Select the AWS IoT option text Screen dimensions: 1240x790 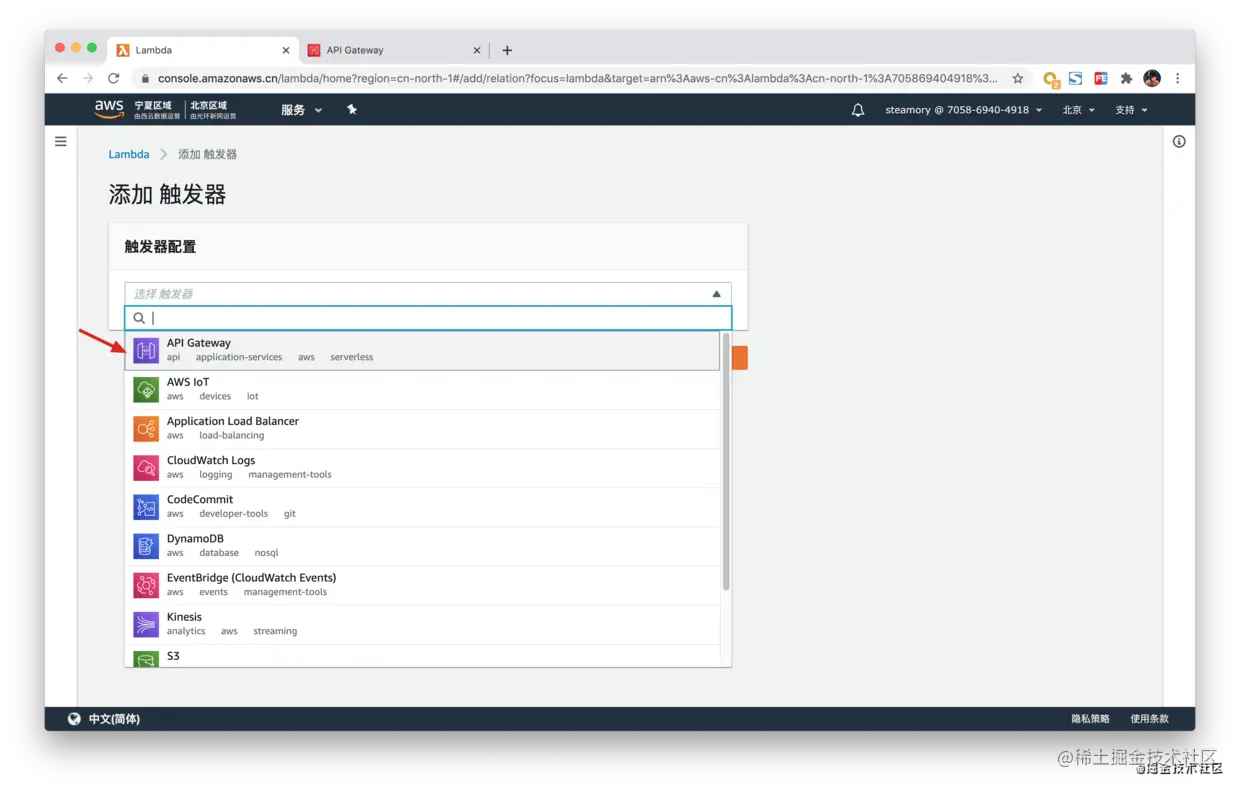188,382
